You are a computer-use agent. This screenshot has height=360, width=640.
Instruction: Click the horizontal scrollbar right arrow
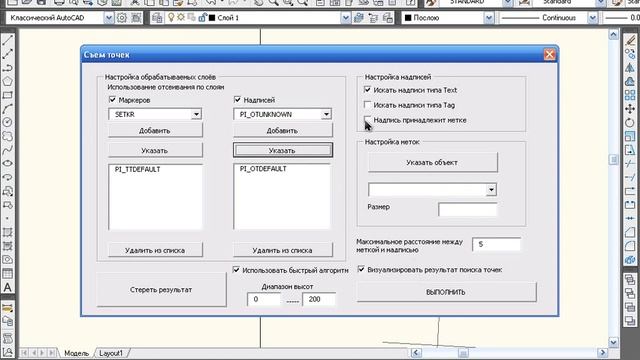(602, 353)
